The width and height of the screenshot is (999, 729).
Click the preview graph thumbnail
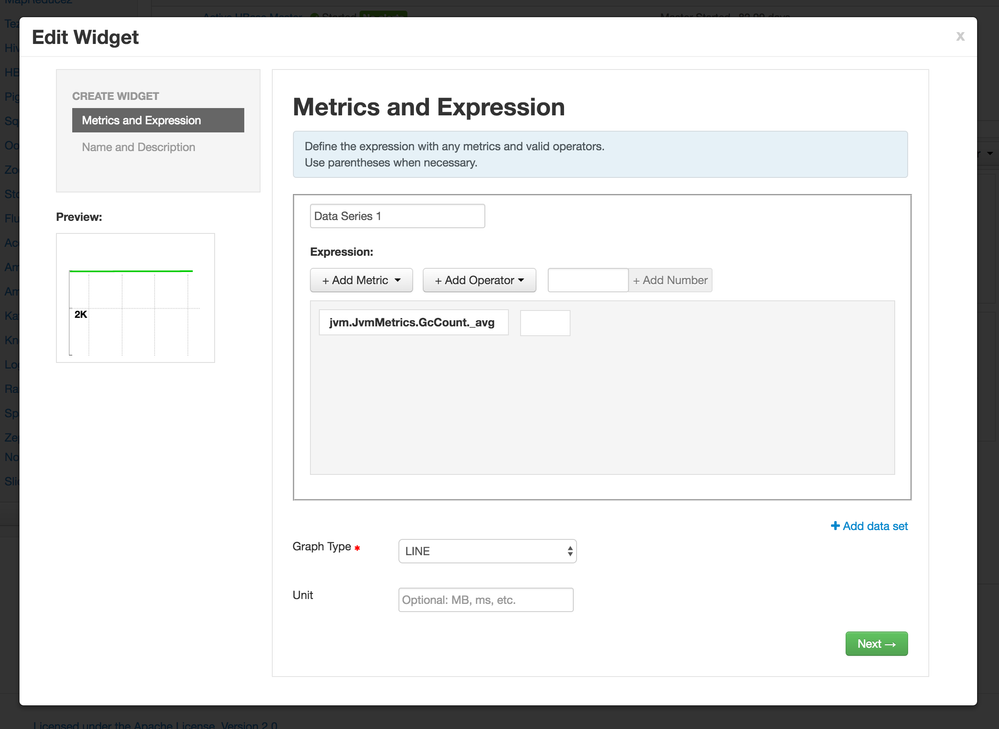(x=135, y=298)
